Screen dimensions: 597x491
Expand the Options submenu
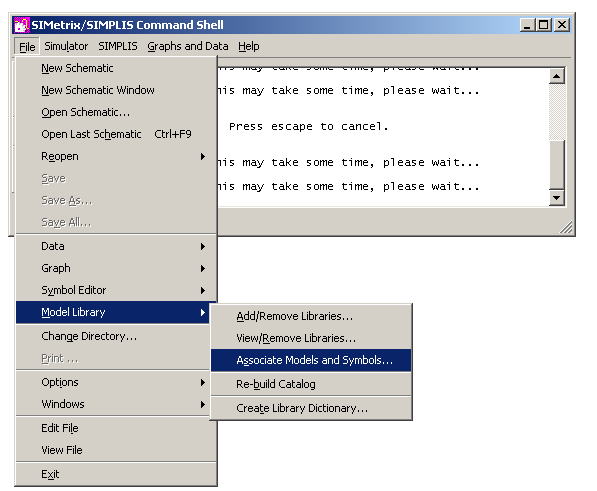tap(113, 382)
